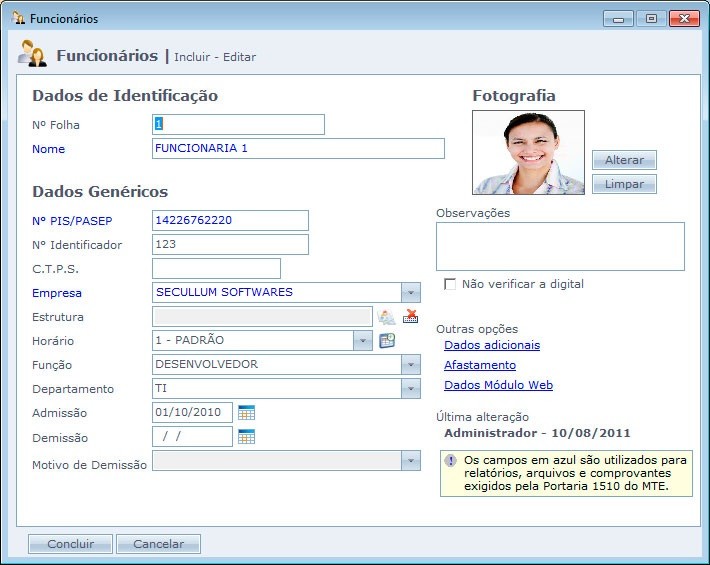Click the Concluir button

click(70, 544)
